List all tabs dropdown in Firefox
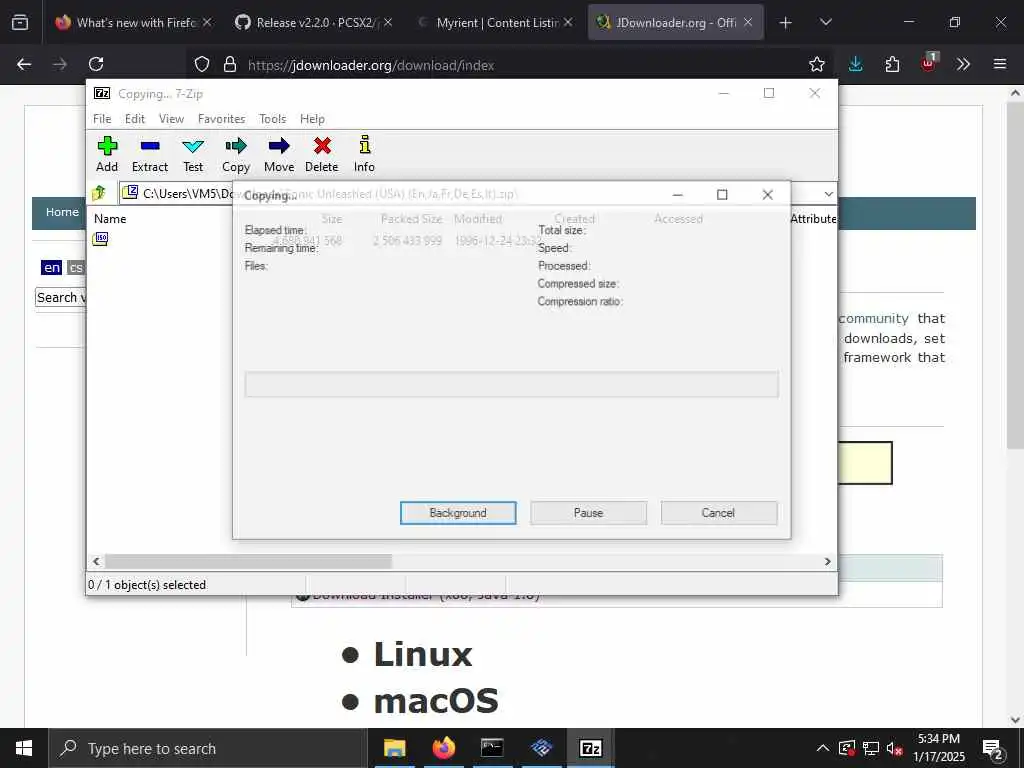This screenshot has height=768, width=1024. point(825,22)
